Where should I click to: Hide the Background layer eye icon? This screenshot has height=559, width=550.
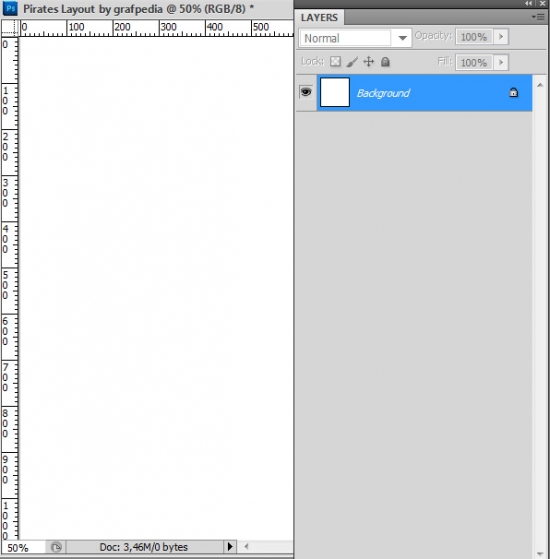306,92
